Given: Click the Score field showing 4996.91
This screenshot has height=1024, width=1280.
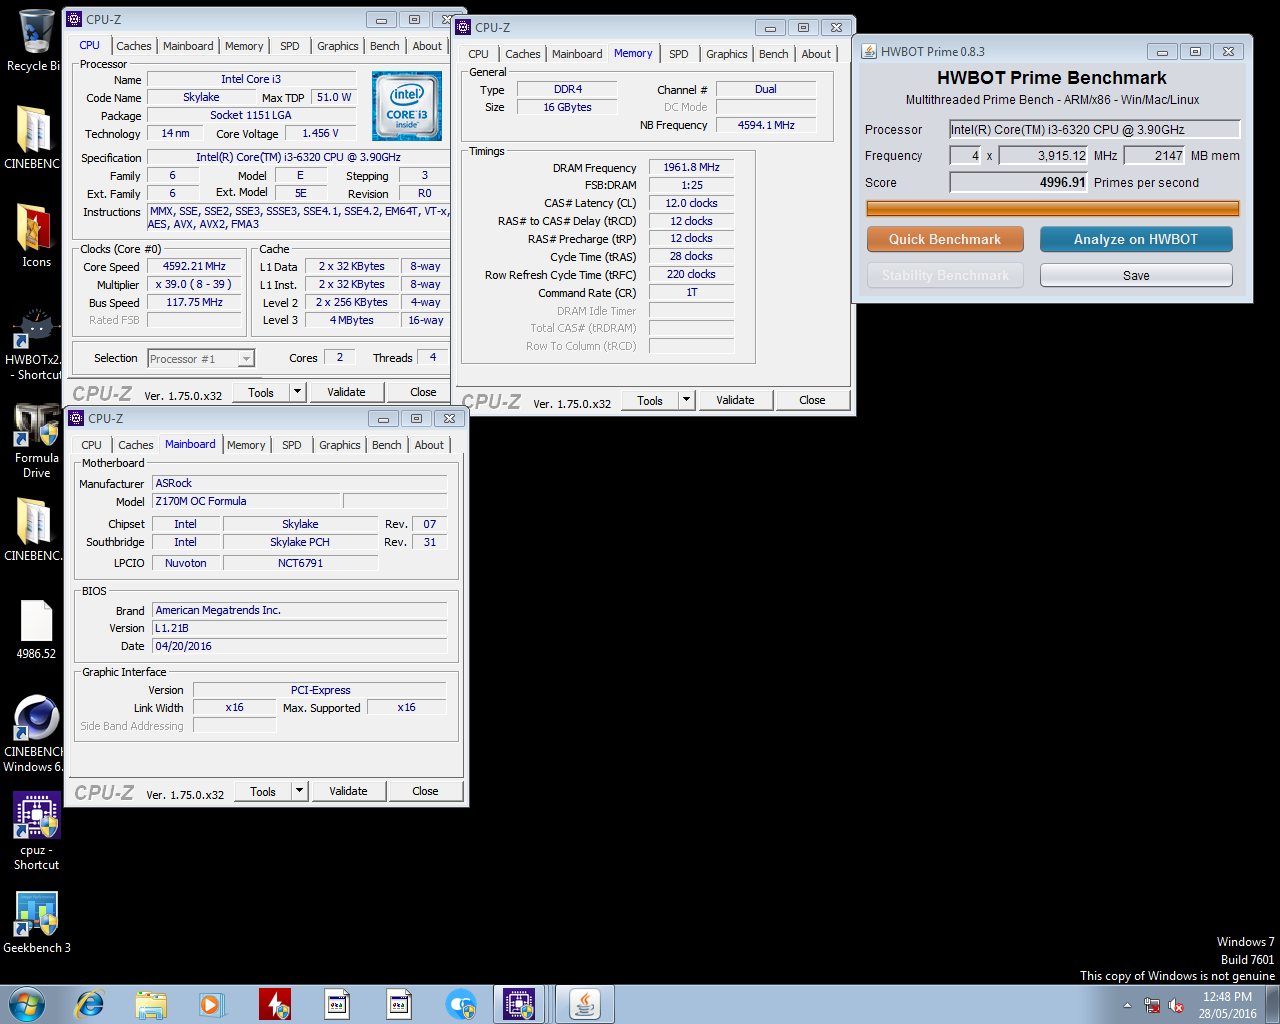Looking at the screenshot, I should click(1019, 182).
